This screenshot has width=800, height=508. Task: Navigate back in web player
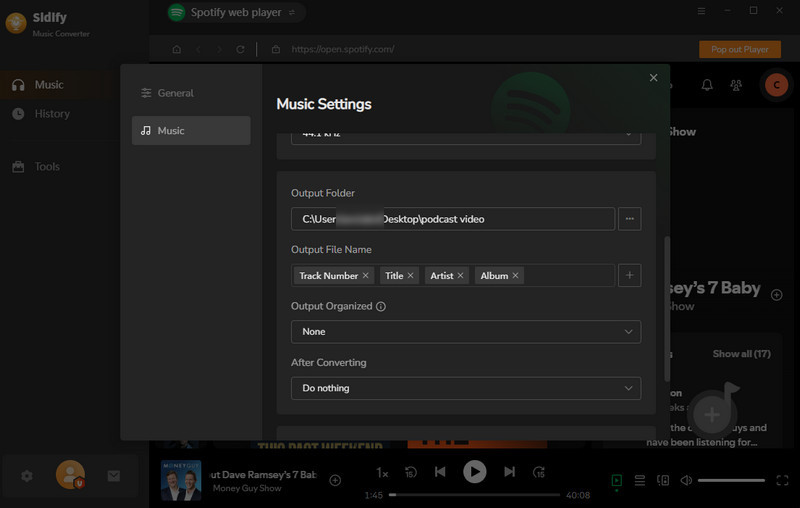point(198,49)
